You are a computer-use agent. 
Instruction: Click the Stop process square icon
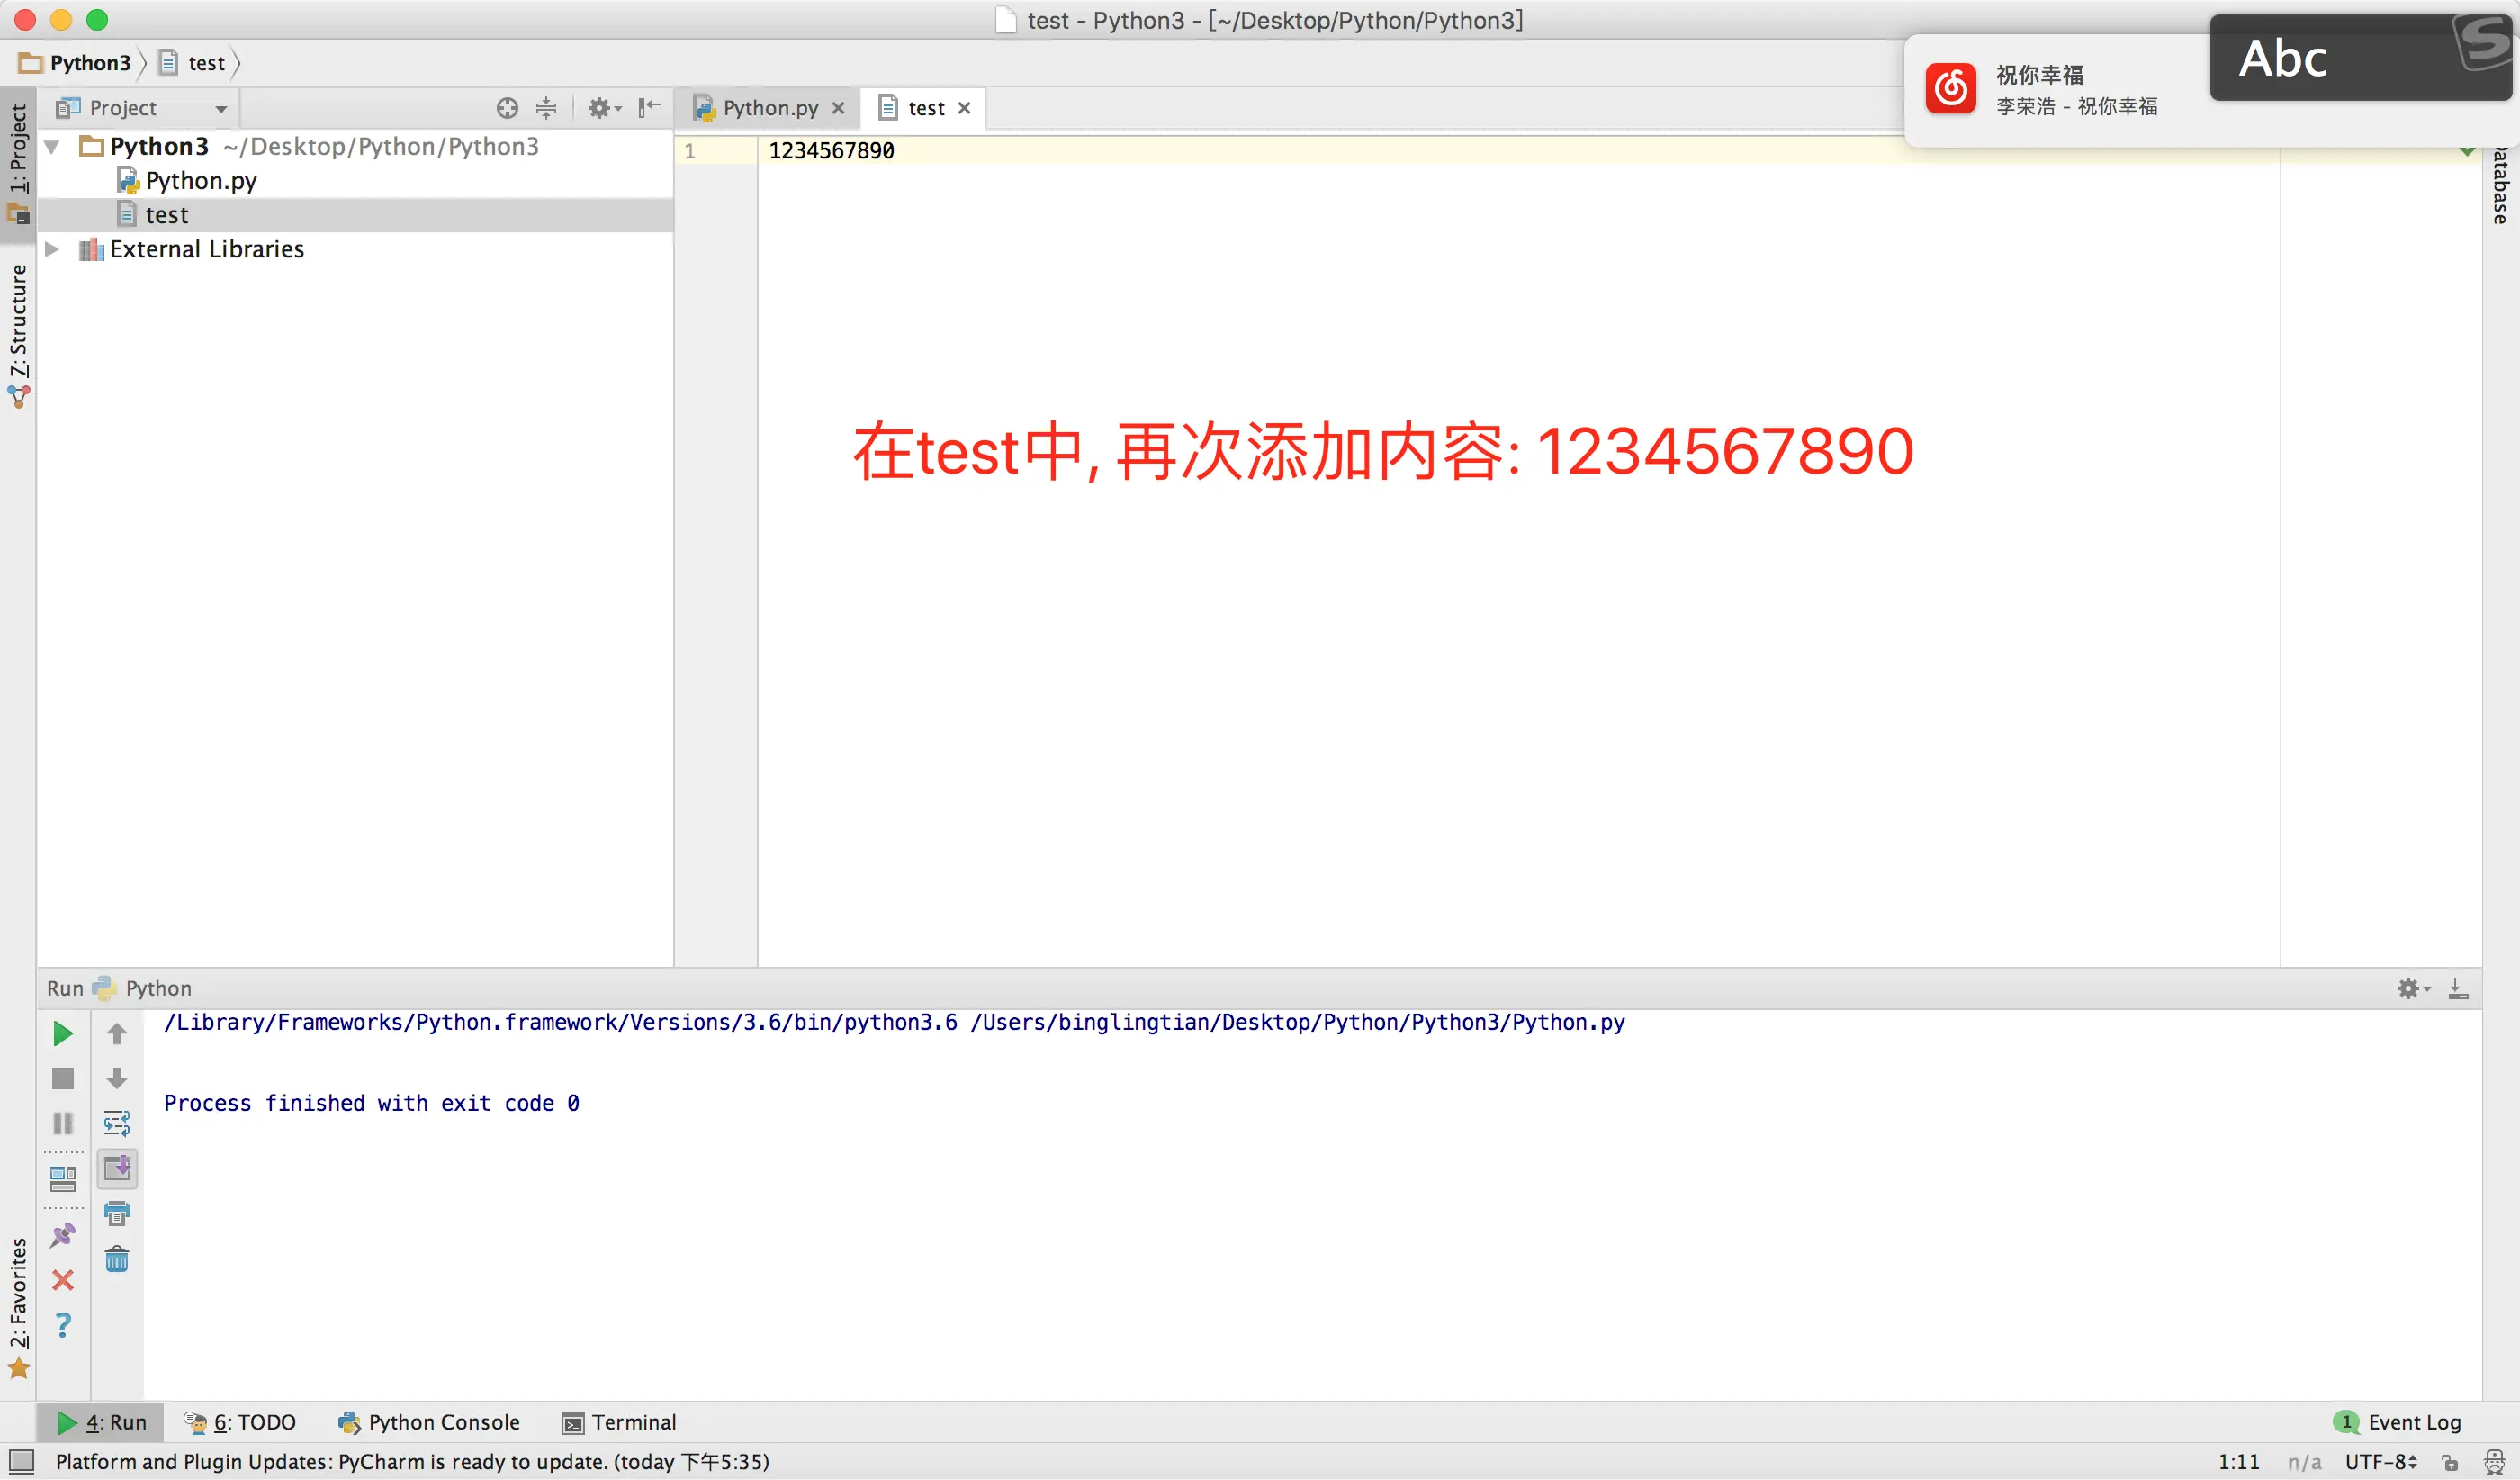(x=62, y=1078)
